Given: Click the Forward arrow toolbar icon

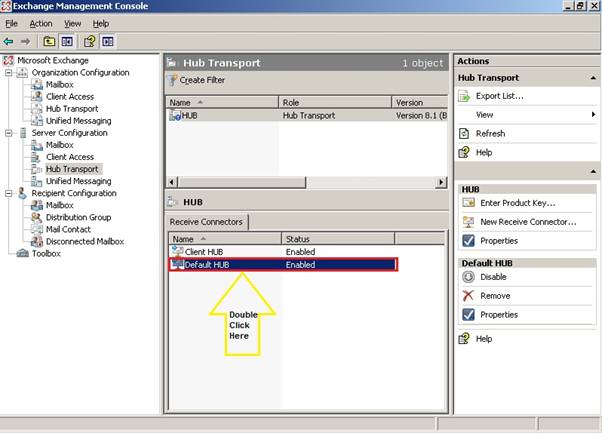Looking at the screenshot, I should (25, 41).
